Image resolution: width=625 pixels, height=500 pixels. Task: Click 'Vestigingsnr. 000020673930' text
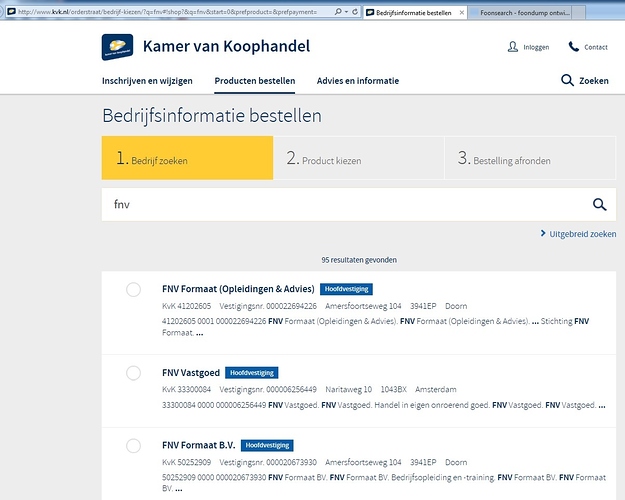tap(268, 463)
